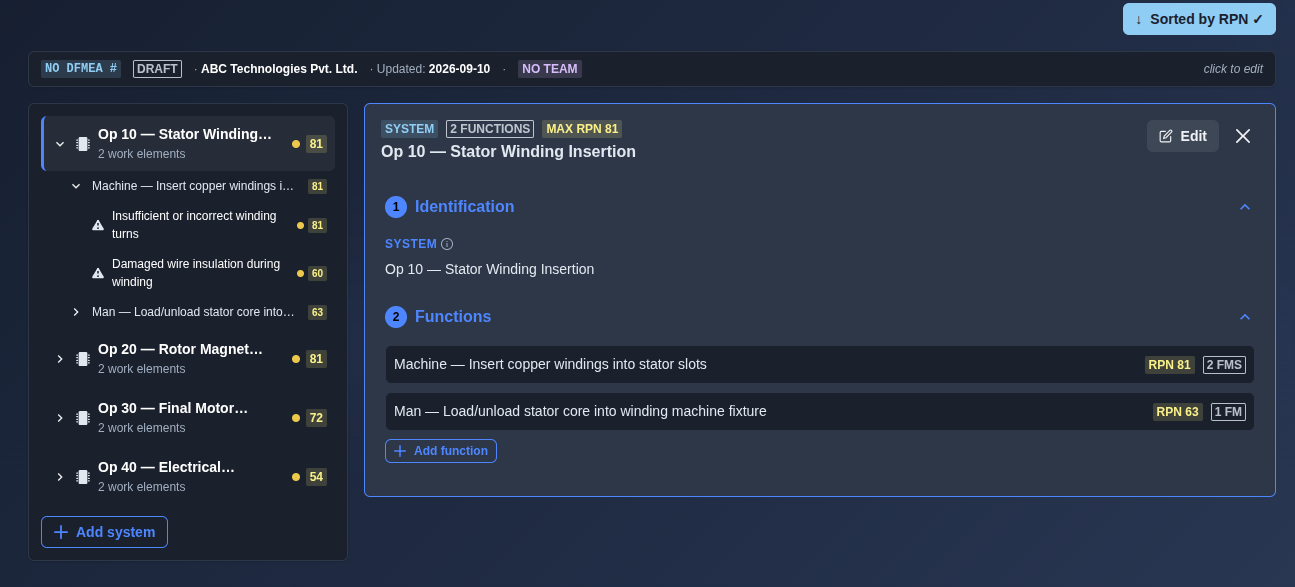Click the DRAFT status badge
Viewport: 1295px width, 587px height.
(157, 69)
